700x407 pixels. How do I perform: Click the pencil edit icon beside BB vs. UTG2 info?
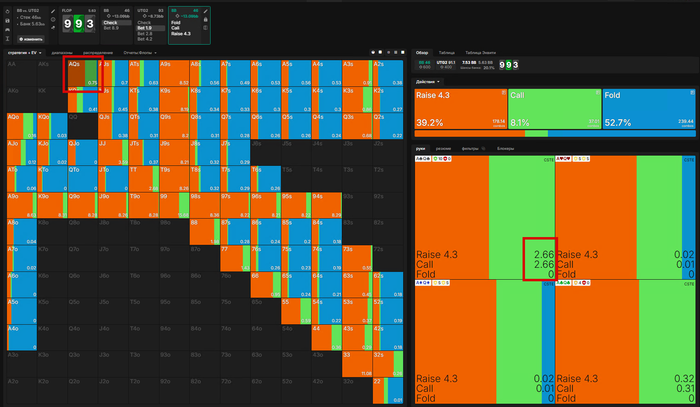click(x=53, y=11)
